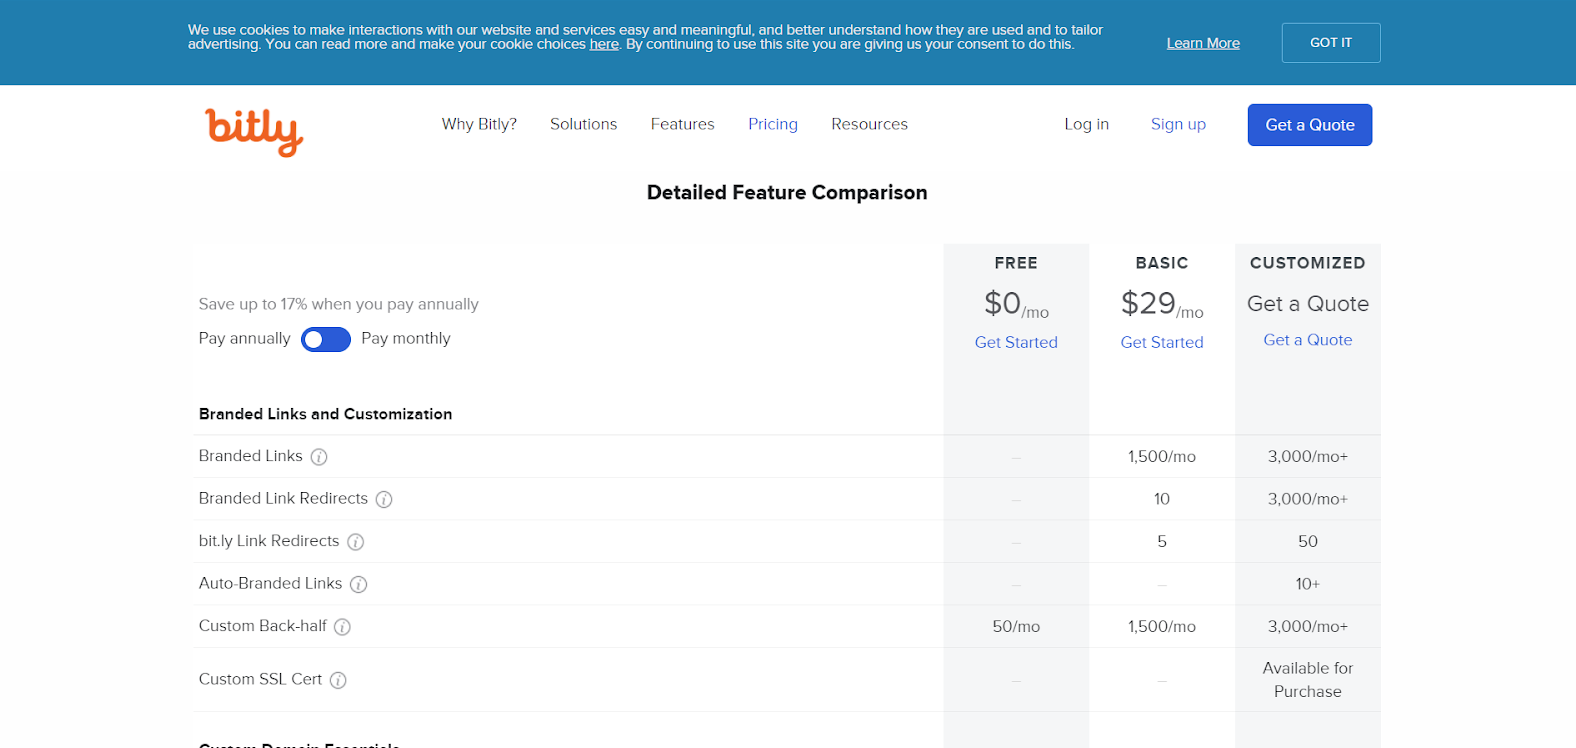Click 'Available for Purchase' SSL Cert value
Viewport: 1576px width, 748px height.
pos(1308,680)
